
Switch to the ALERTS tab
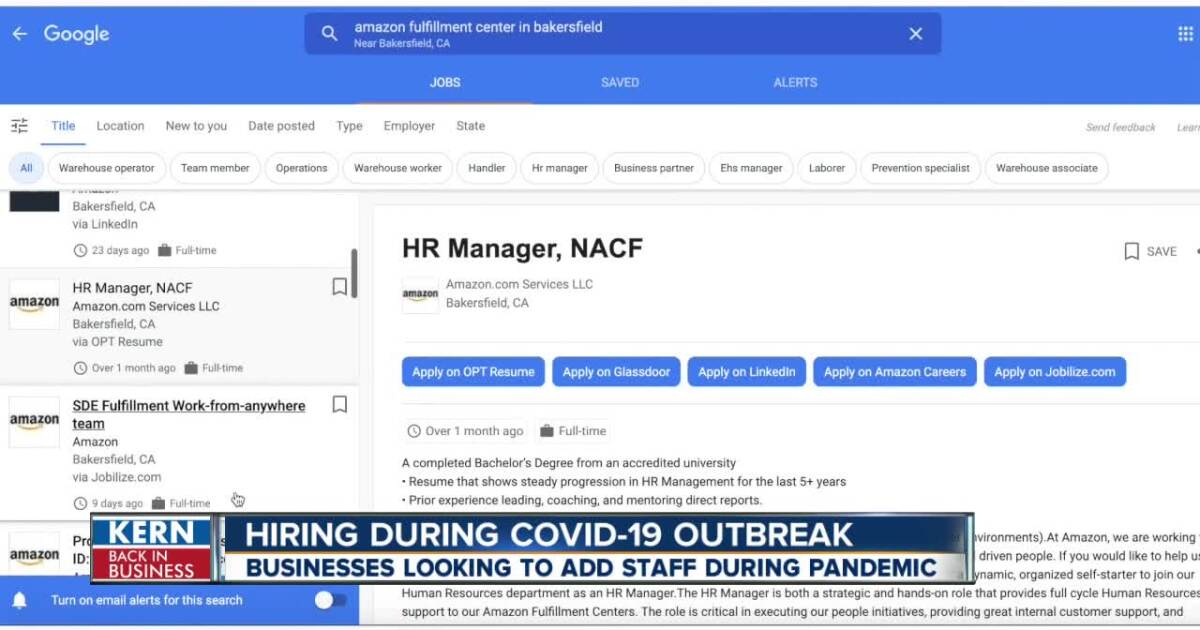coord(795,82)
